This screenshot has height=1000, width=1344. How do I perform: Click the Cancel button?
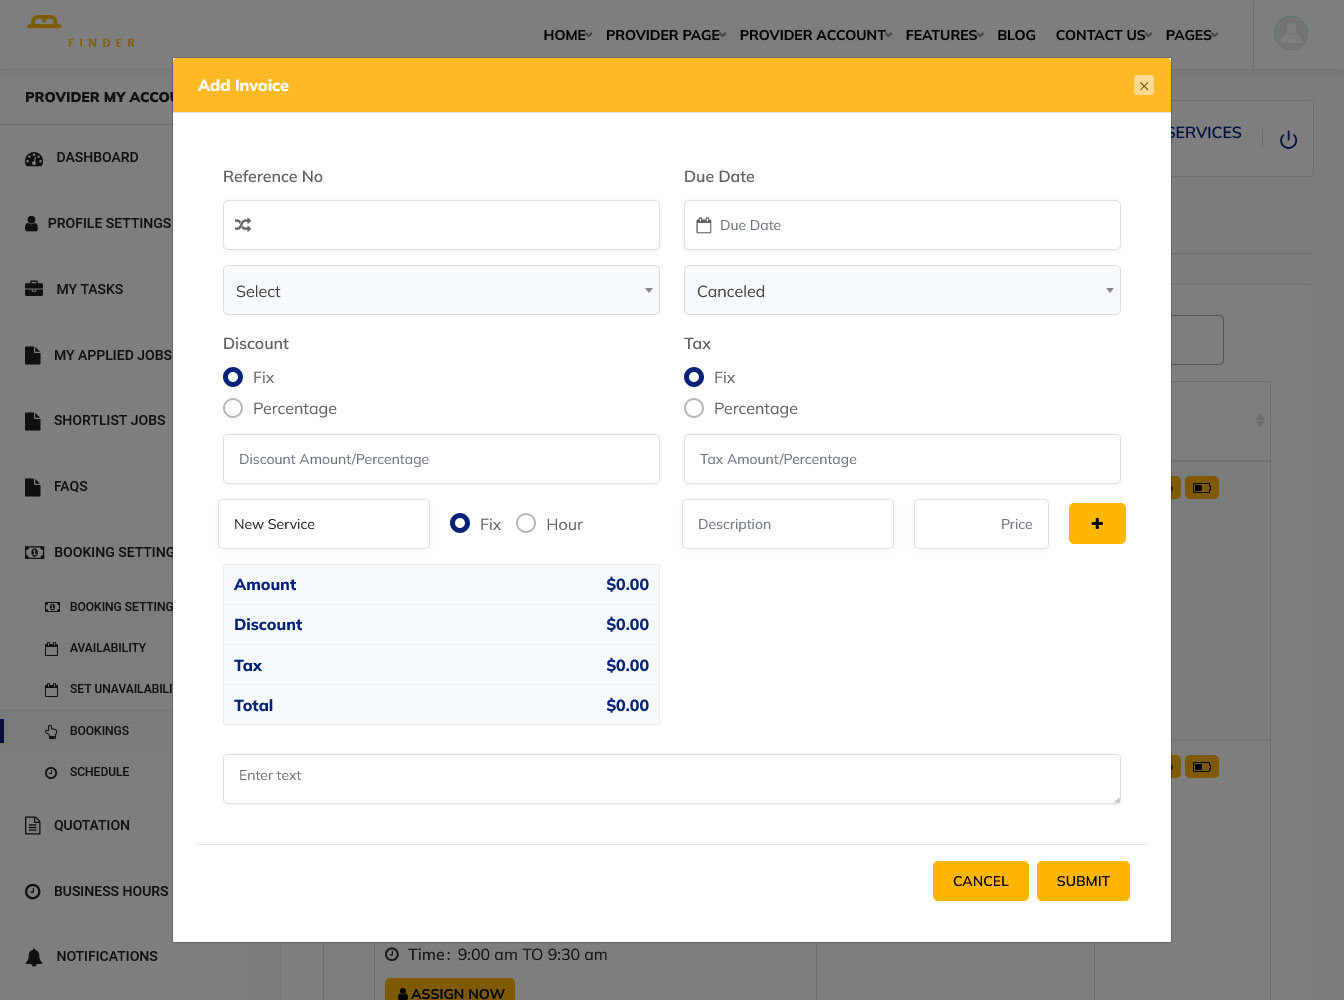click(x=980, y=881)
